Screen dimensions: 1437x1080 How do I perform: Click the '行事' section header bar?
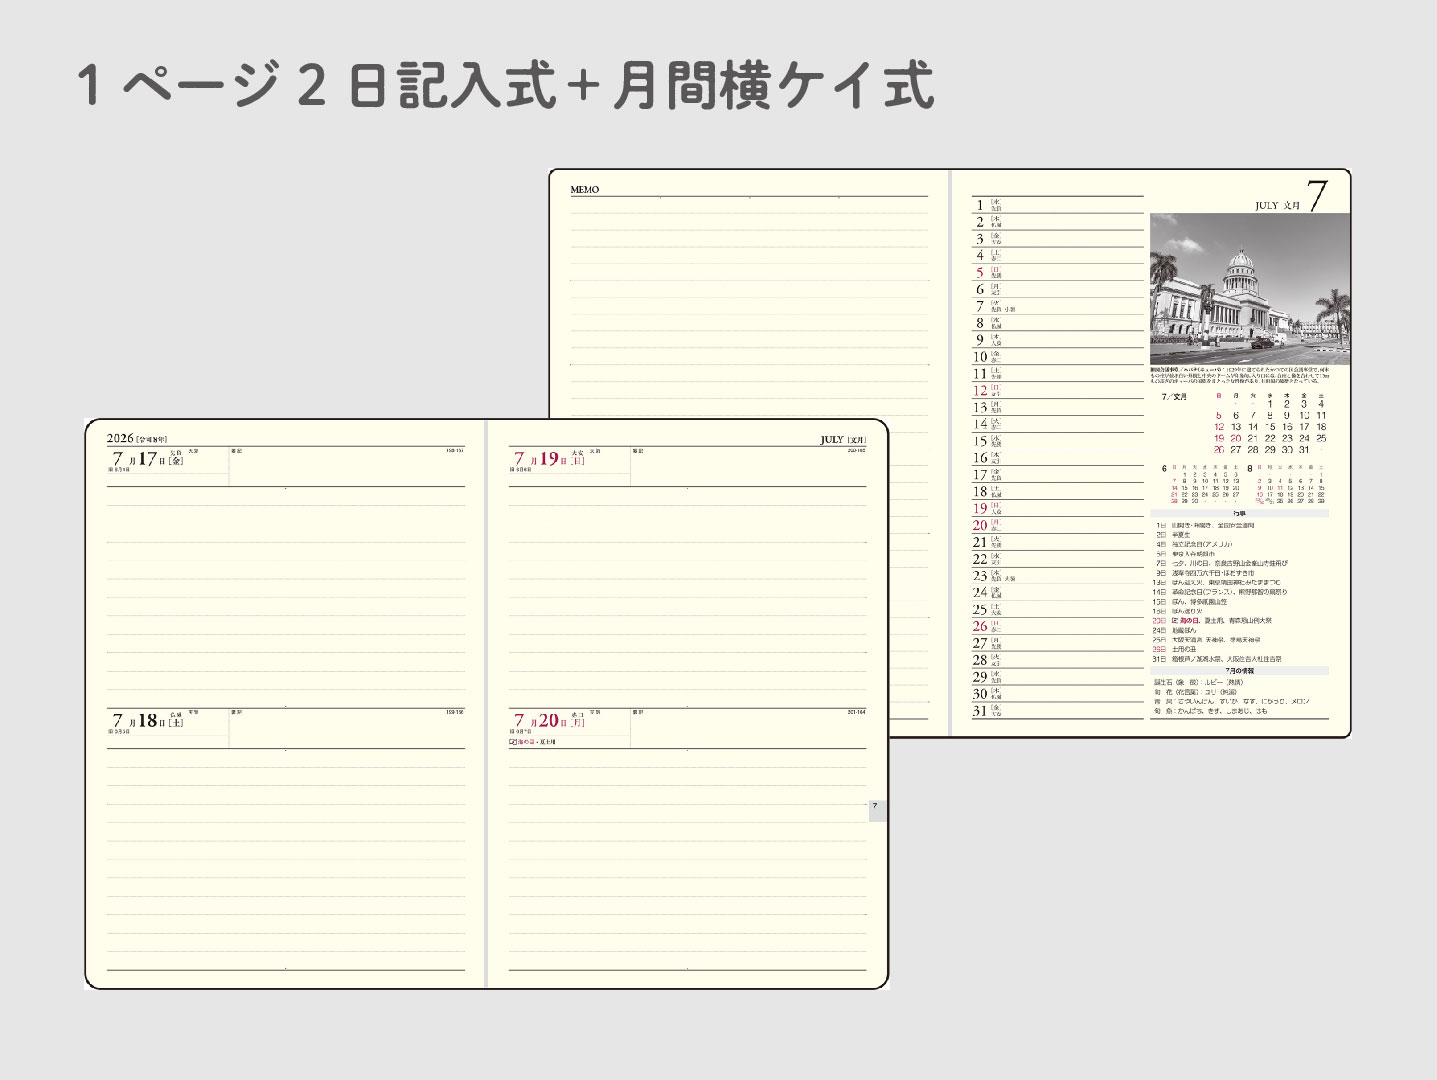coord(1239,514)
